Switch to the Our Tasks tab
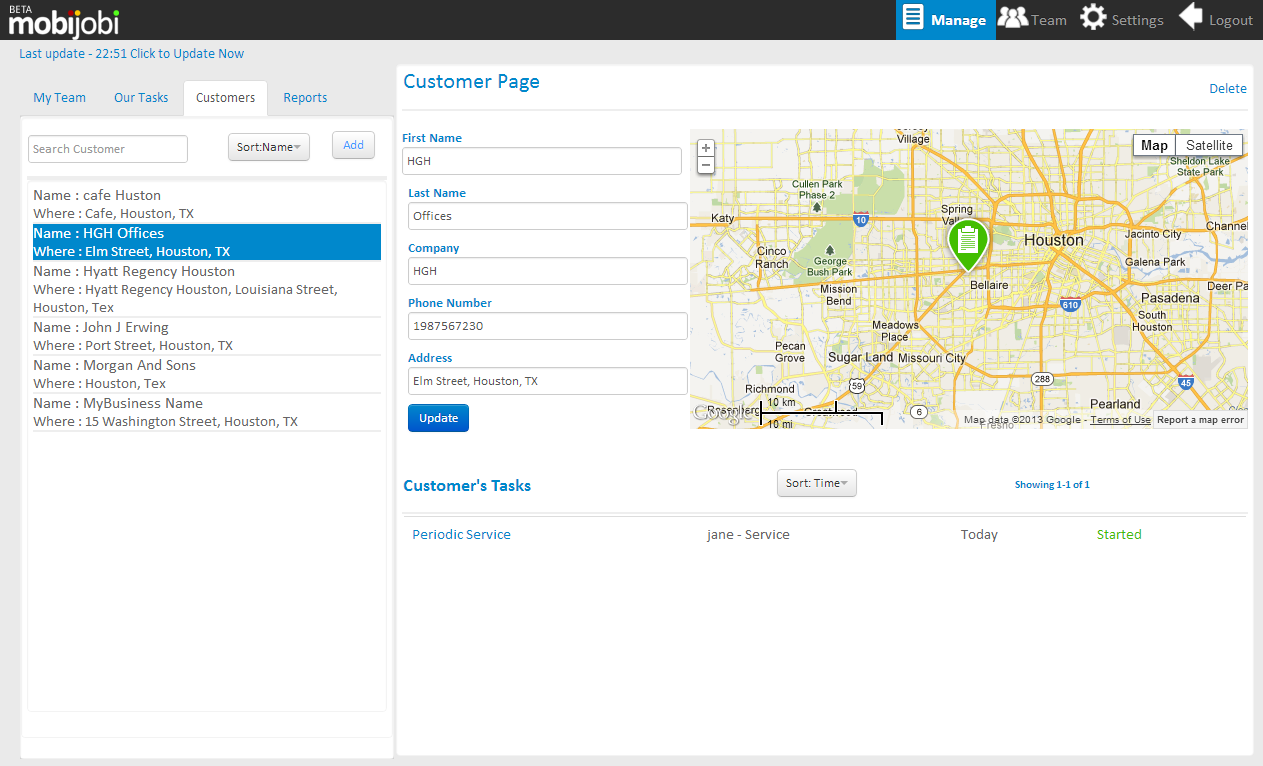The height and width of the screenshot is (766, 1263). [141, 98]
